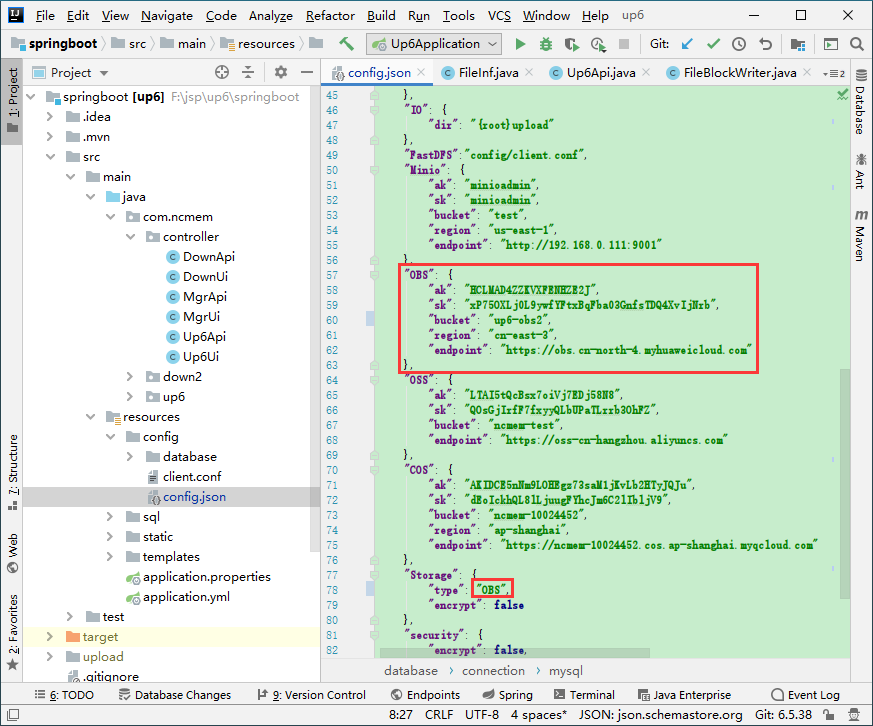Image resolution: width=873 pixels, height=726 pixels.
Task: Fold the security block at line 81
Action: (x=374, y=635)
